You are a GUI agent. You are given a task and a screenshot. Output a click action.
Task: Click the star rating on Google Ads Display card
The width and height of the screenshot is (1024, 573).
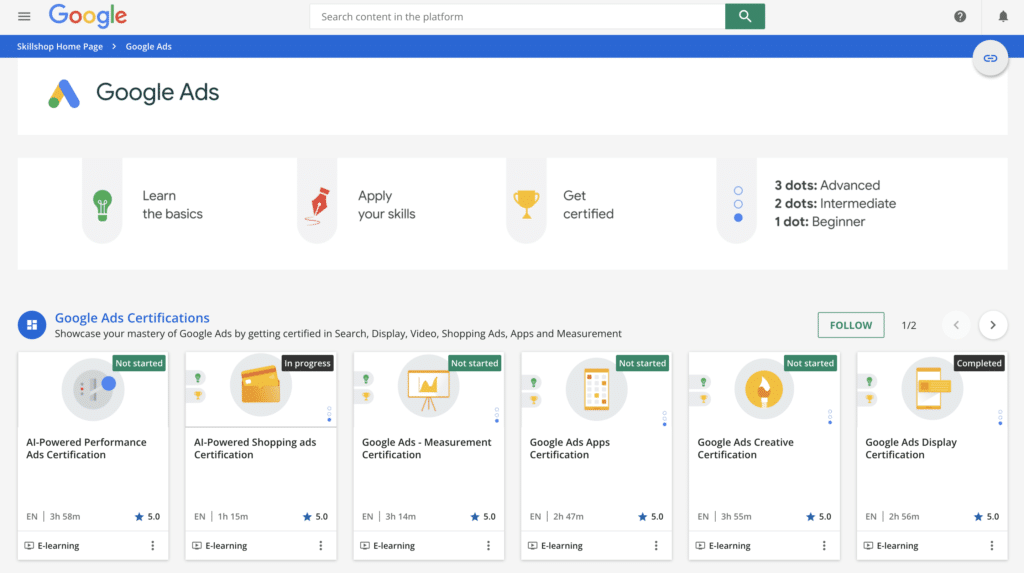coord(986,517)
